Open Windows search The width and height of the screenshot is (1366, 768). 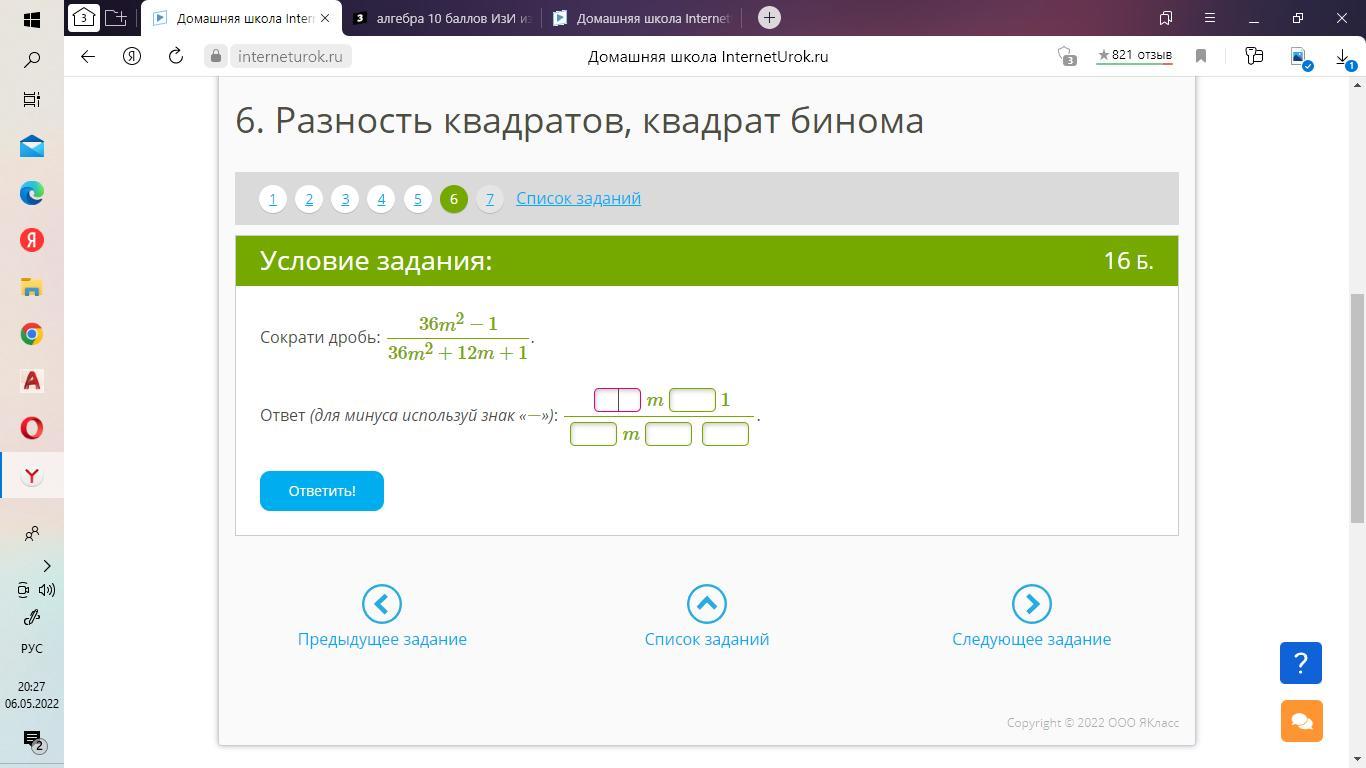tap(31, 61)
